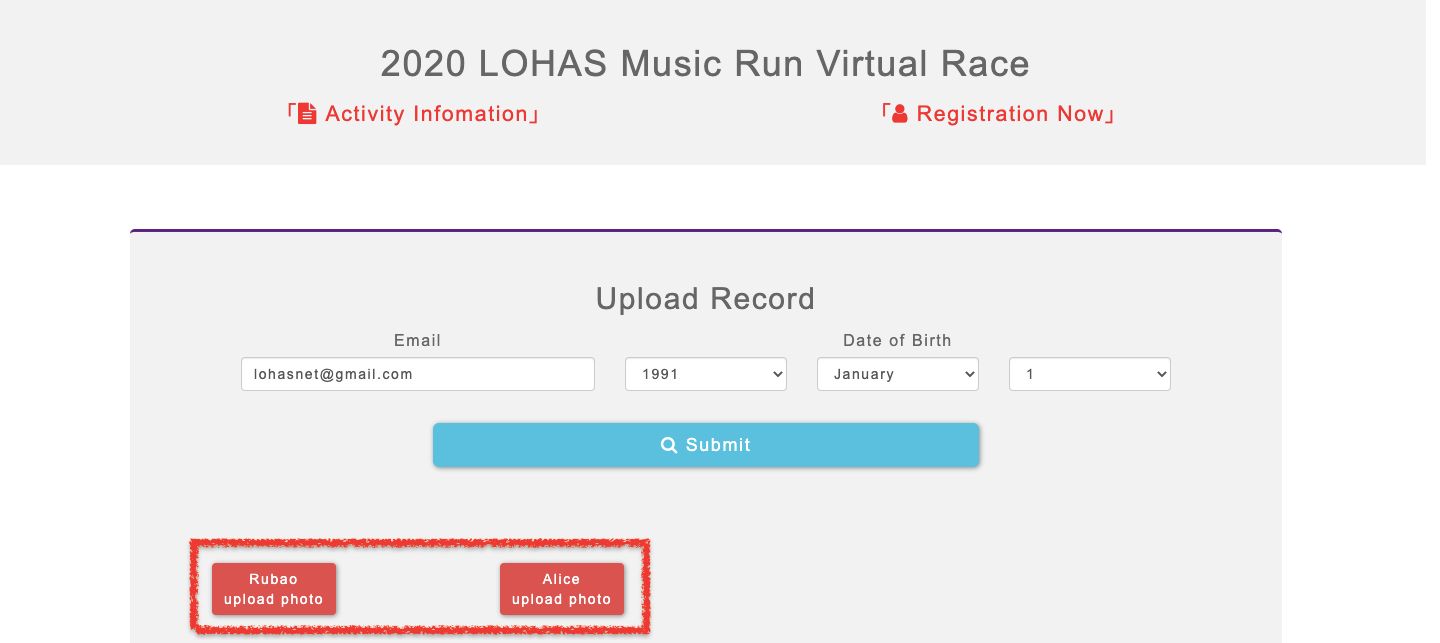The image size is (1440, 643).
Task: Click the Date of Birth label
Action: point(898,340)
